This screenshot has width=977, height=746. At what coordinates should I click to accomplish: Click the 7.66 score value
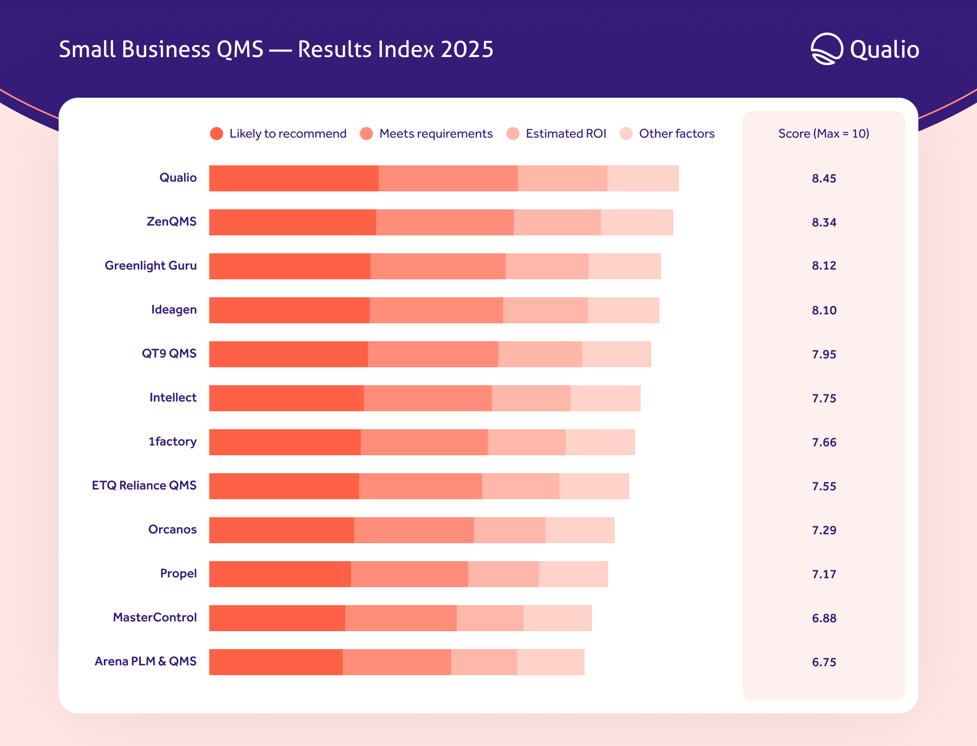[x=824, y=442]
